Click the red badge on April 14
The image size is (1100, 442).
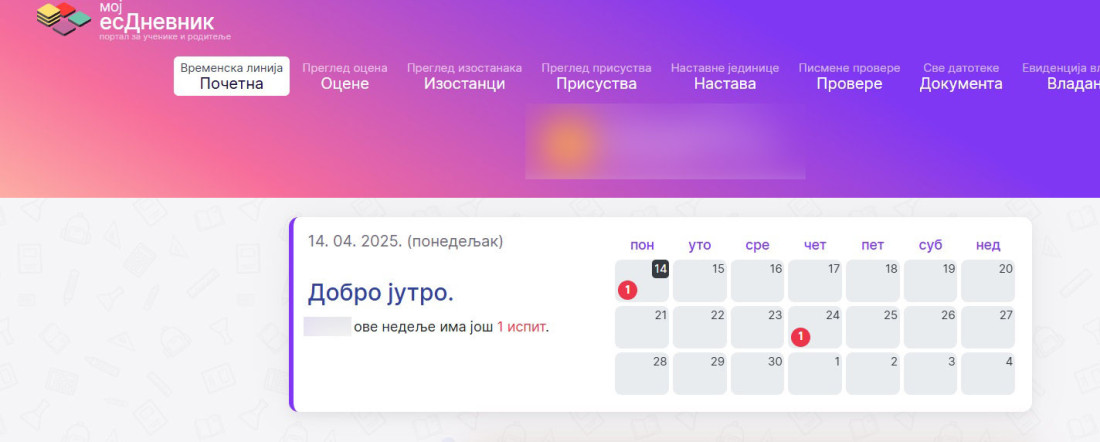627,290
